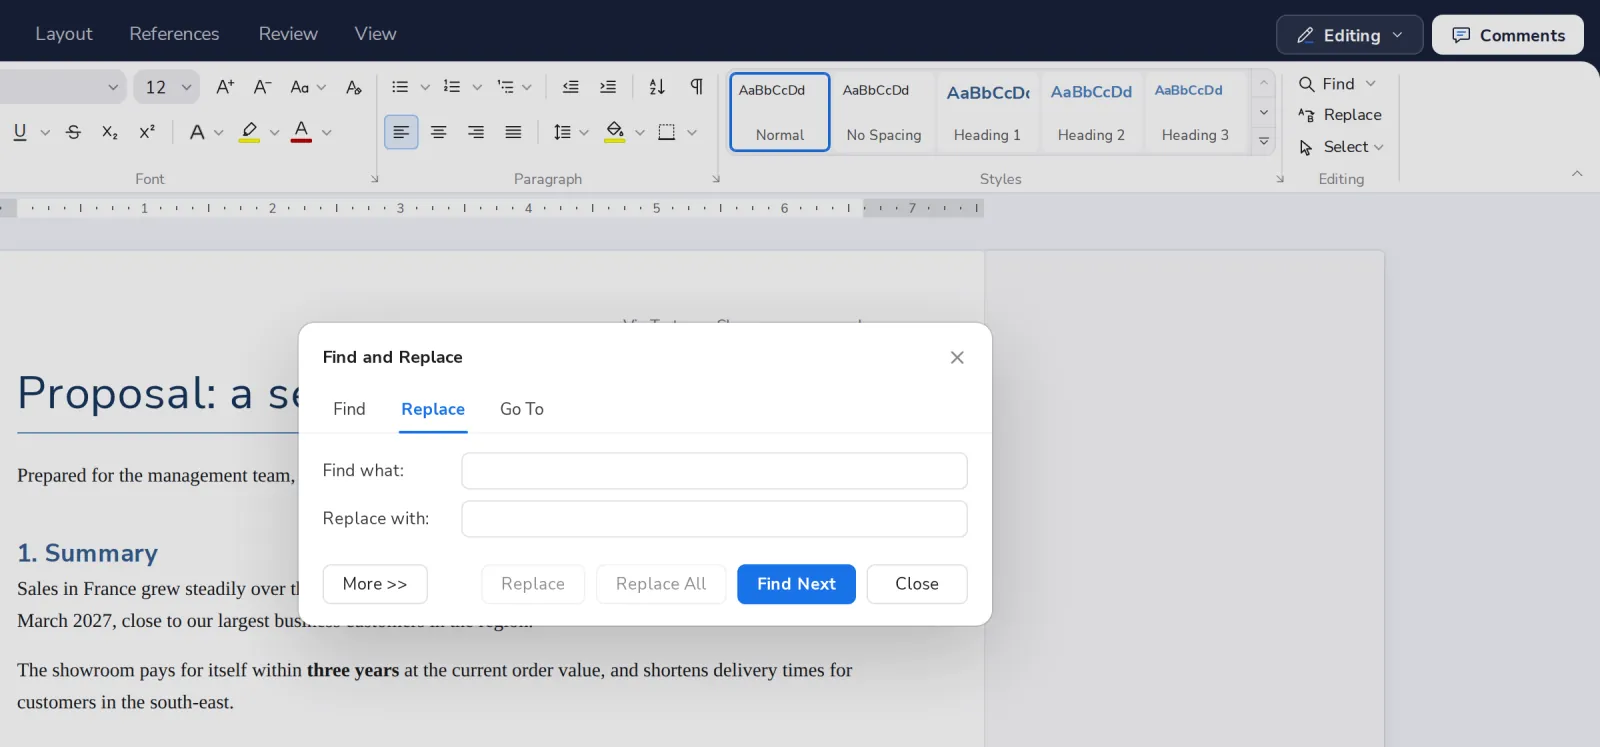
Task: Decrease font size with the A- icon
Action: 262,87
